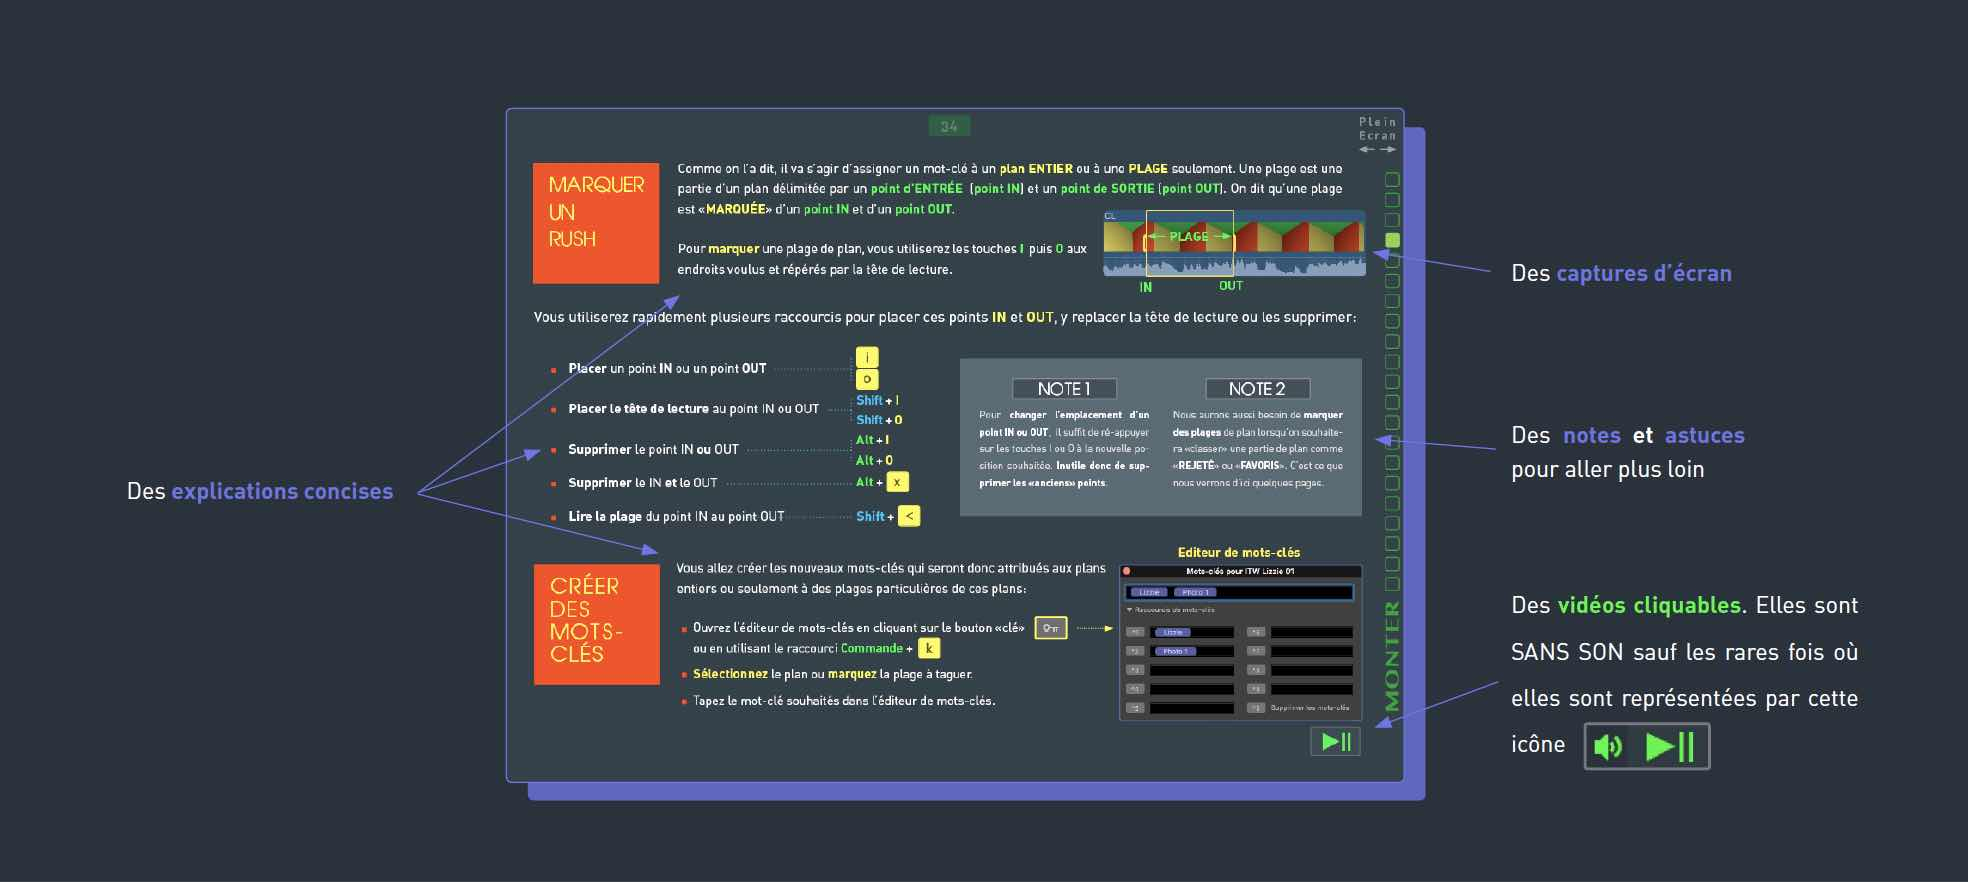Screen dimensions: 1968x882
Task: Click the keyword field containing Lizzie and Photo 1
Action: click(x=1240, y=592)
